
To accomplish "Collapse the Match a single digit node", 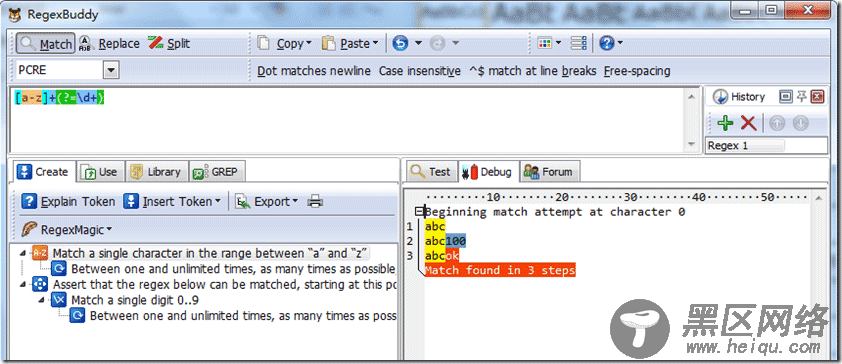I will point(41,300).
